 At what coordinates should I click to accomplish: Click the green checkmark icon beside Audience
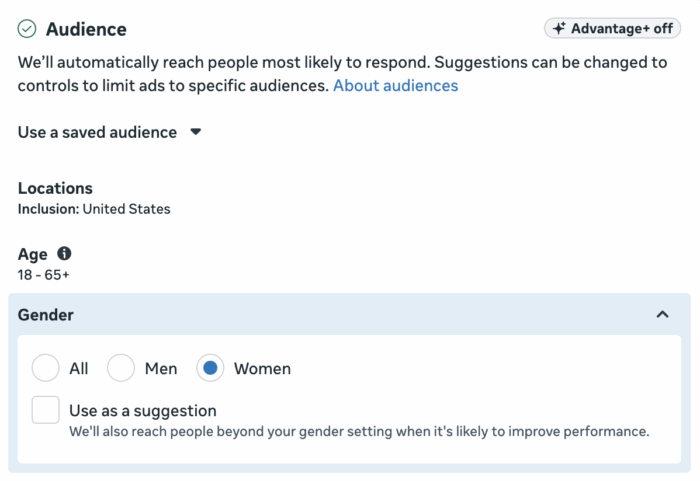click(27, 29)
